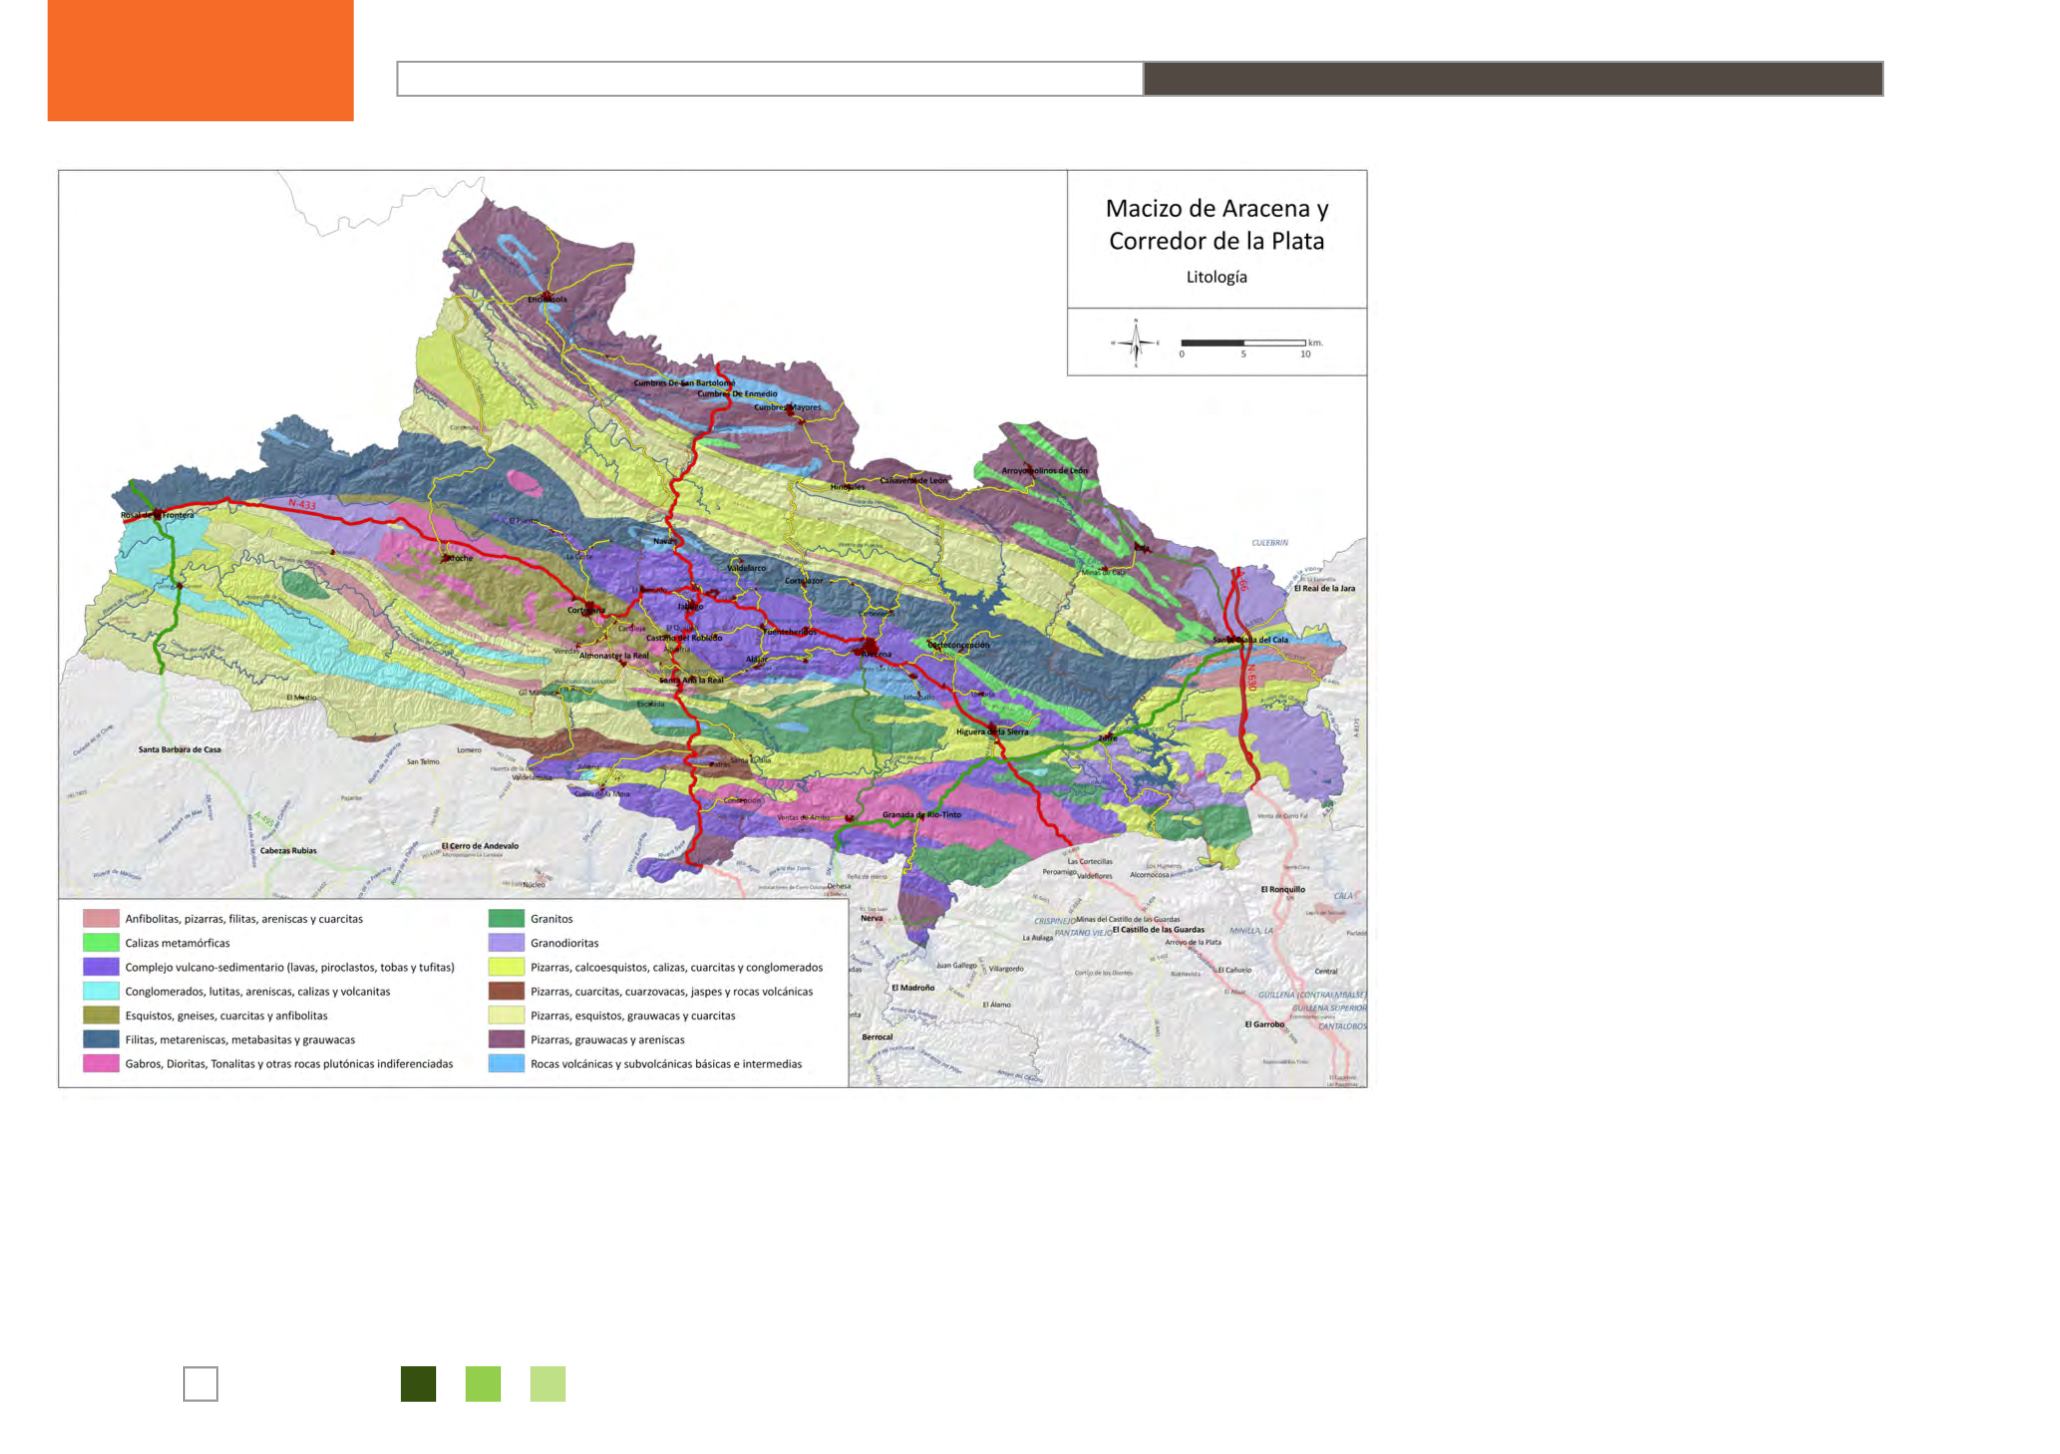This screenshot has width=2060, height=1454.
Task: Click the violet Complejo vulcano-sedimentario legend swatch
Action: (x=101, y=967)
